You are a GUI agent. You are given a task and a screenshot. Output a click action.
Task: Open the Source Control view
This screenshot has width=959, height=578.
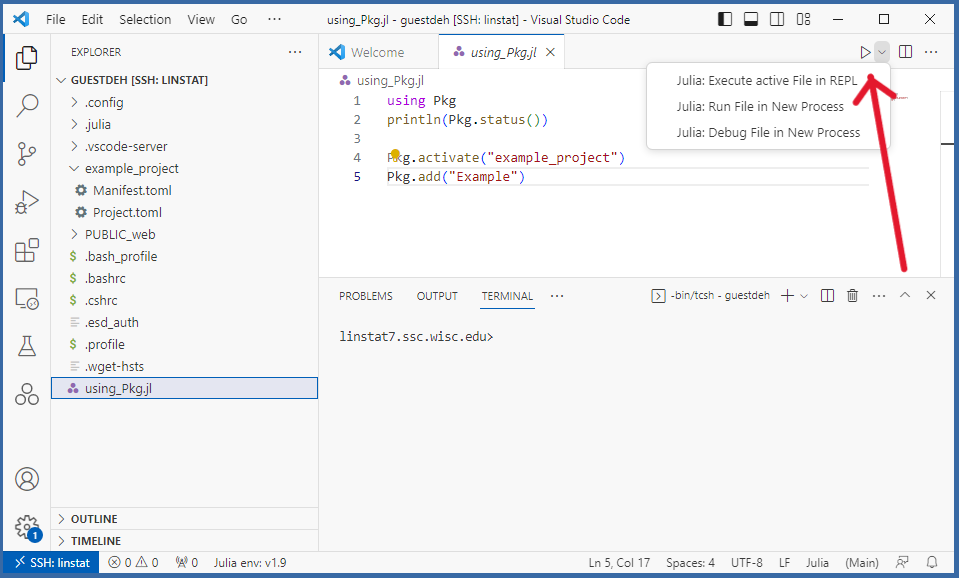(x=27, y=153)
